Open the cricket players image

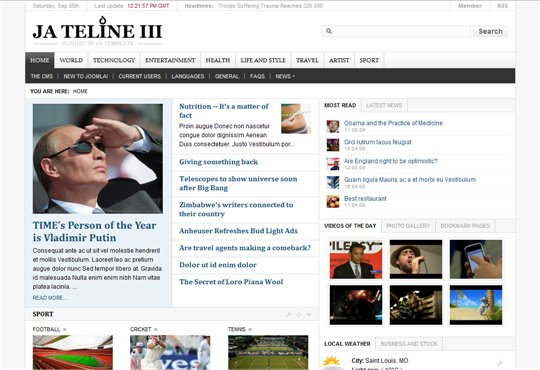(170, 352)
